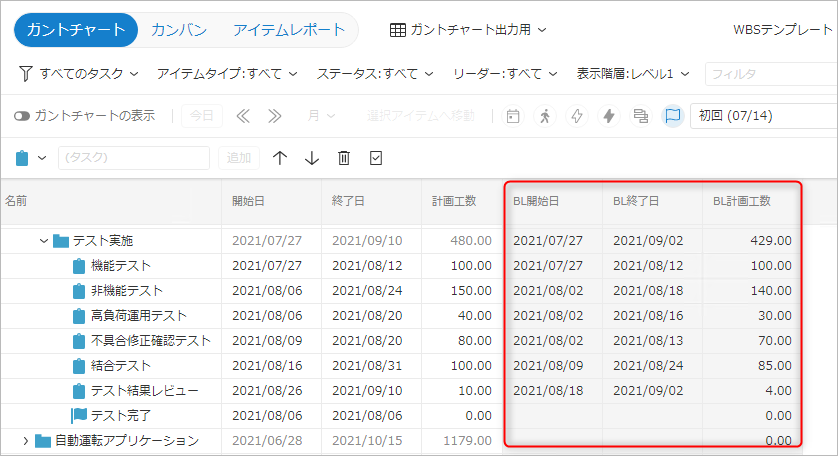Click the outlined lightning bolt icon

click(577, 116)
